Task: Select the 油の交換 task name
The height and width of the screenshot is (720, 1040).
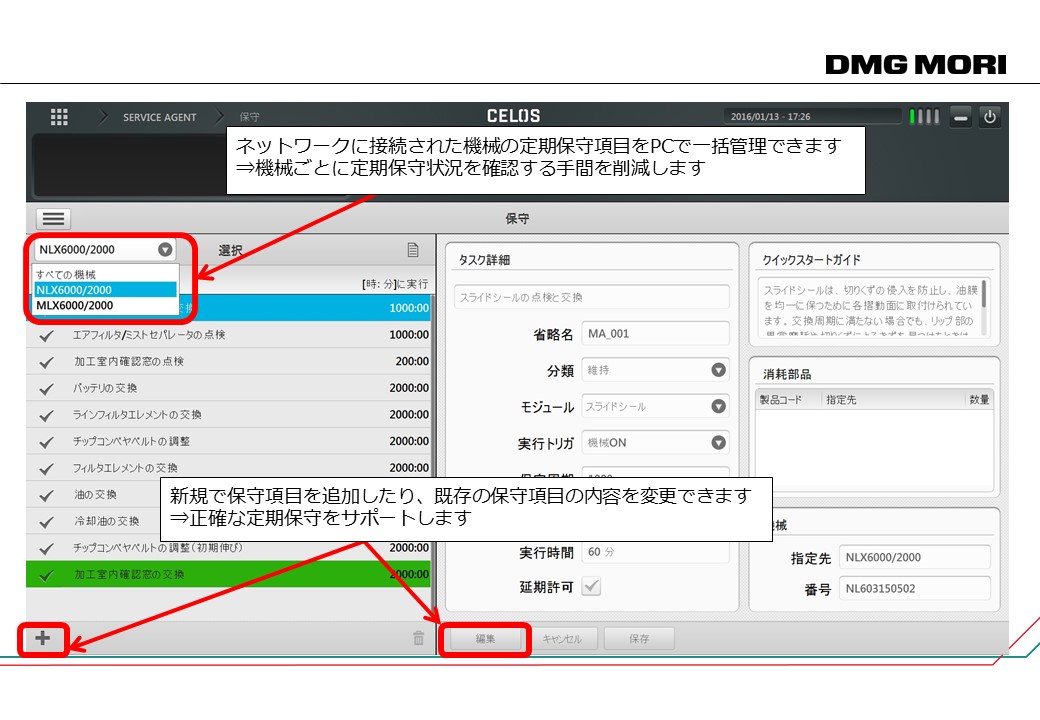Action: click(x=96, y=495)
